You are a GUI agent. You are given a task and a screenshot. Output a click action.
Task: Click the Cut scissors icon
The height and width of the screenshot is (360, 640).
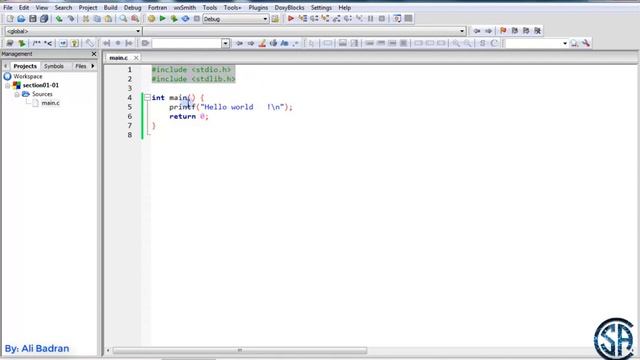(x=86, y=19)
